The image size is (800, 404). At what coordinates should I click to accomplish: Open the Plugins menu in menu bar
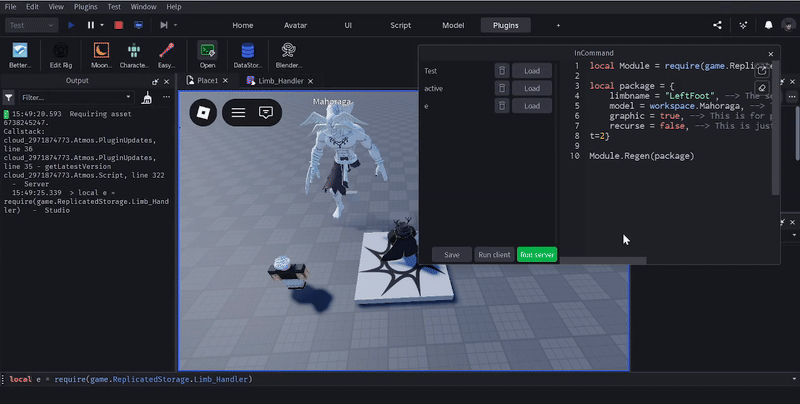pos(86,7)
